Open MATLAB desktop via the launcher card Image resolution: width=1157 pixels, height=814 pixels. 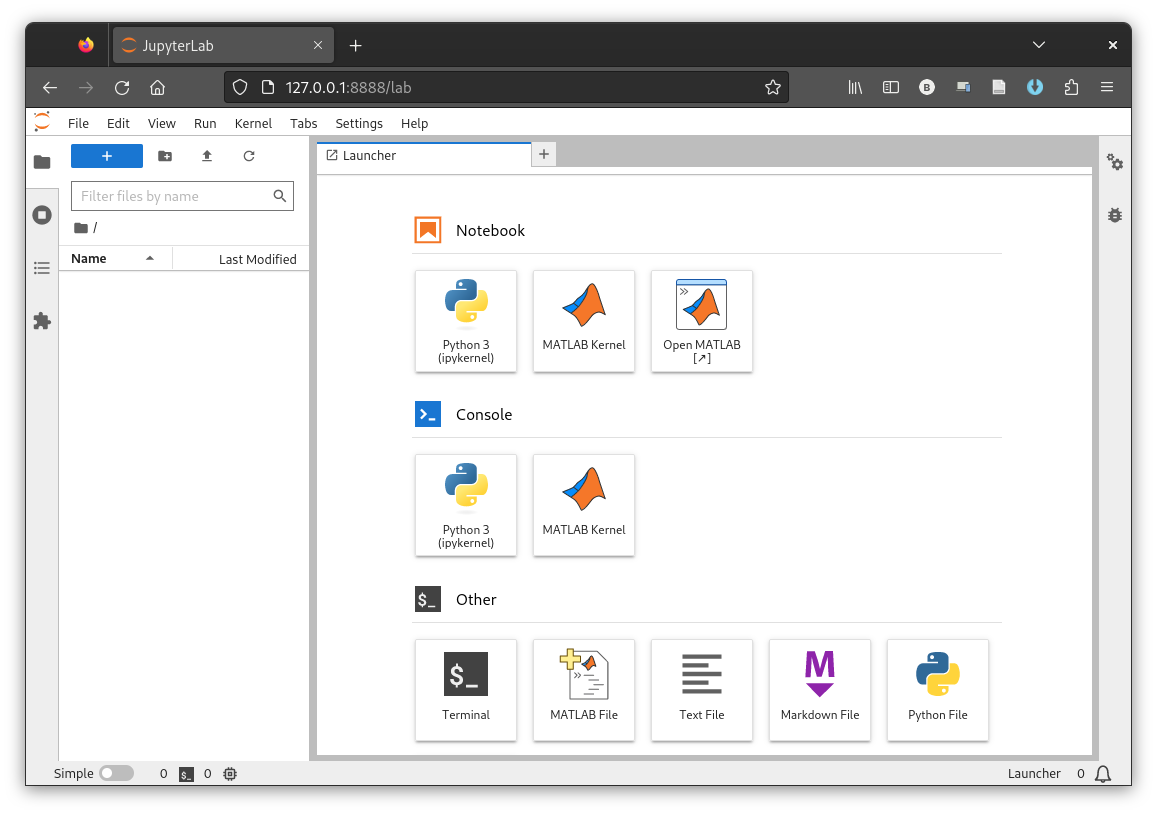pos(701,321)
